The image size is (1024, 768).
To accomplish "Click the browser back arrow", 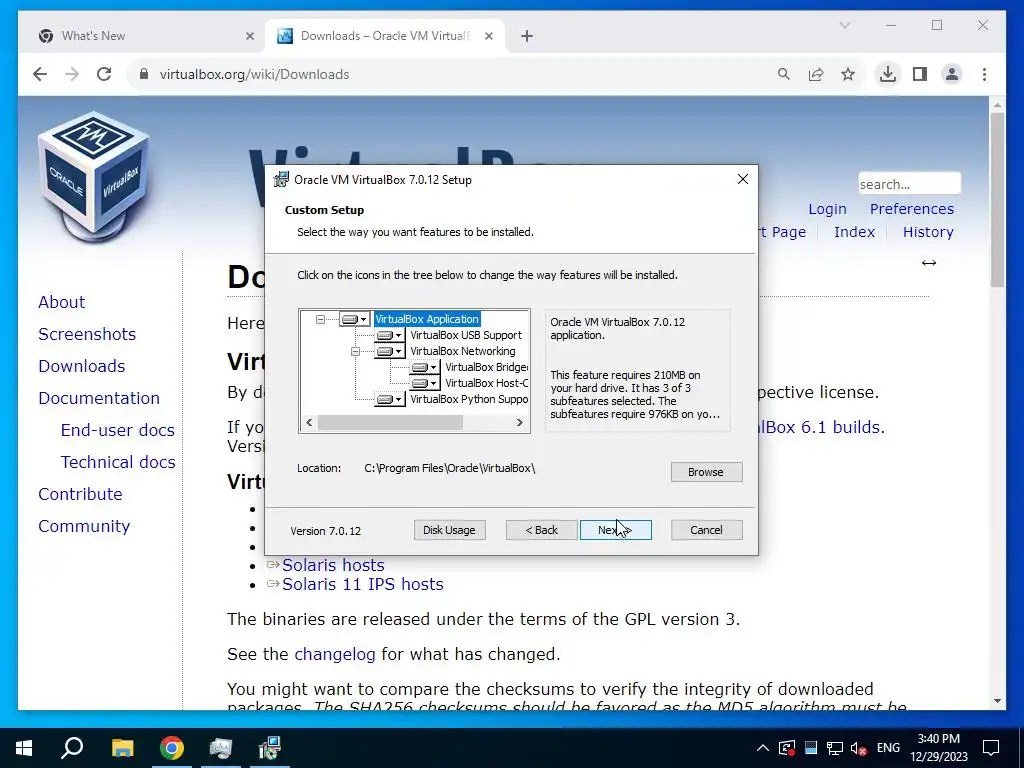I will tap(40, 74).
